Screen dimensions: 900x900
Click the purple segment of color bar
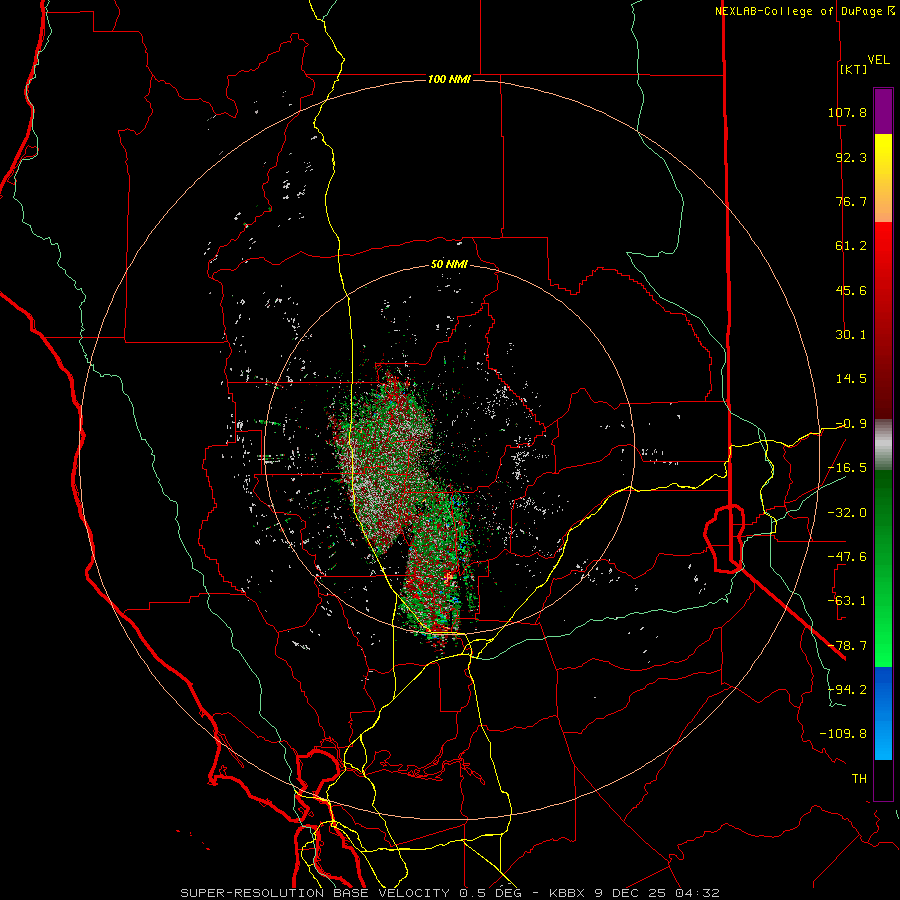[x=883, y=112]
